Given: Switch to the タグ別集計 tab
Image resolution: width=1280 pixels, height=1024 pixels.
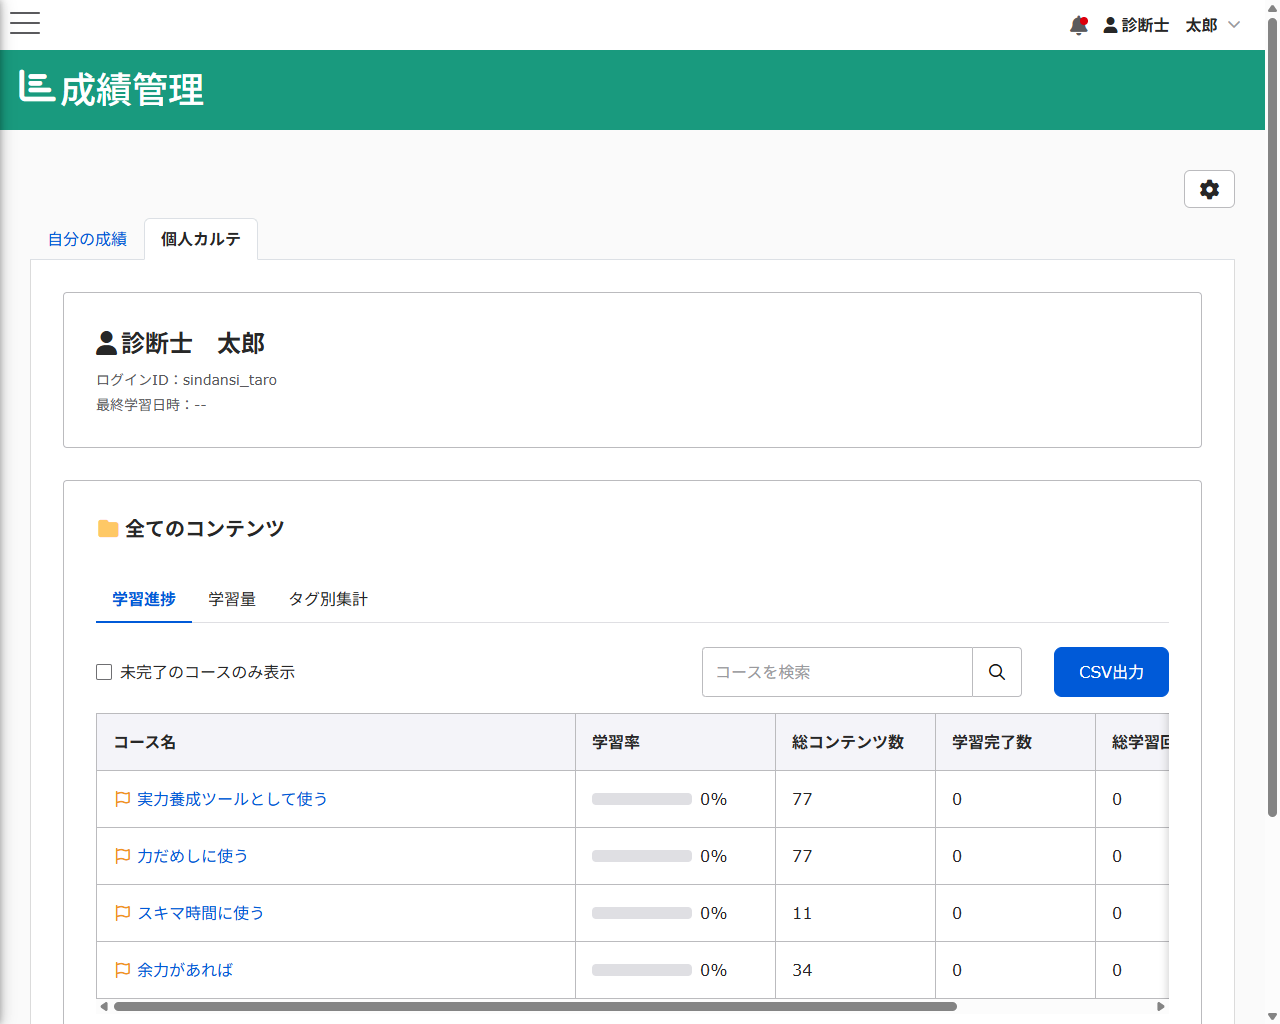Looking at the screenshot, I should [x=328, y=599].
